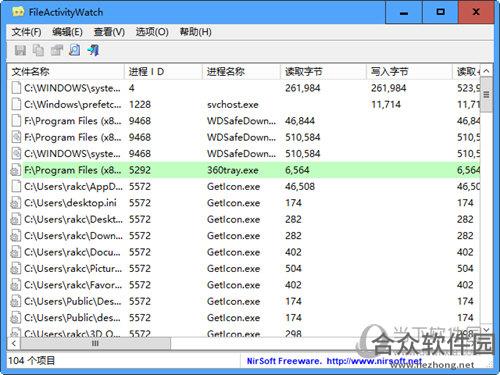Open the 文件(F) menu
The image size is (500, 375).
pyautogui.click(x=26, y=32)
